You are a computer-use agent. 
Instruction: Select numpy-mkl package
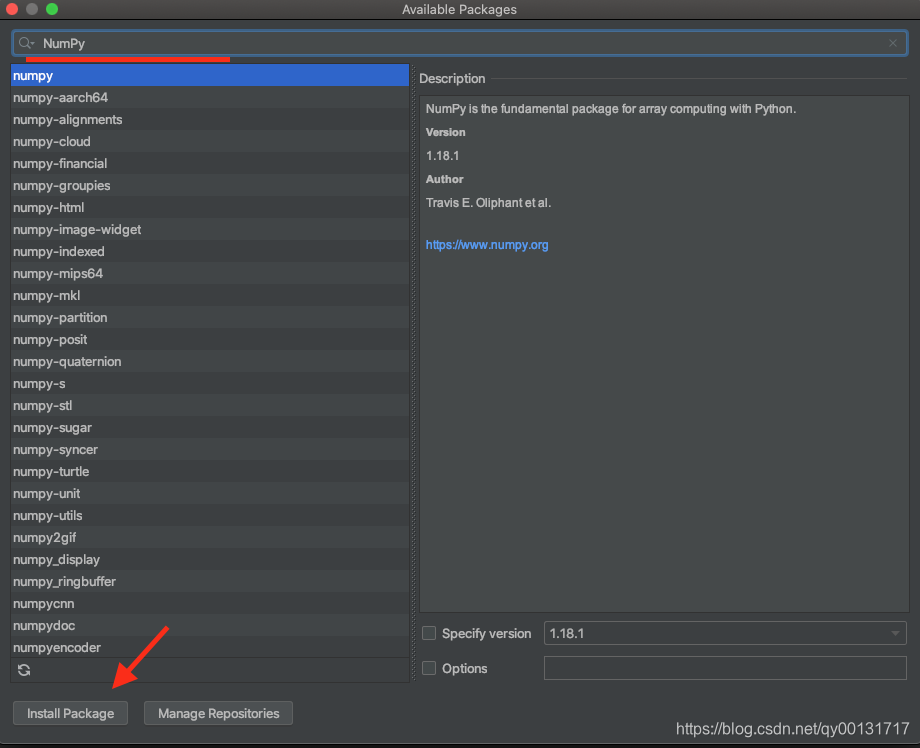coord(209,296)
